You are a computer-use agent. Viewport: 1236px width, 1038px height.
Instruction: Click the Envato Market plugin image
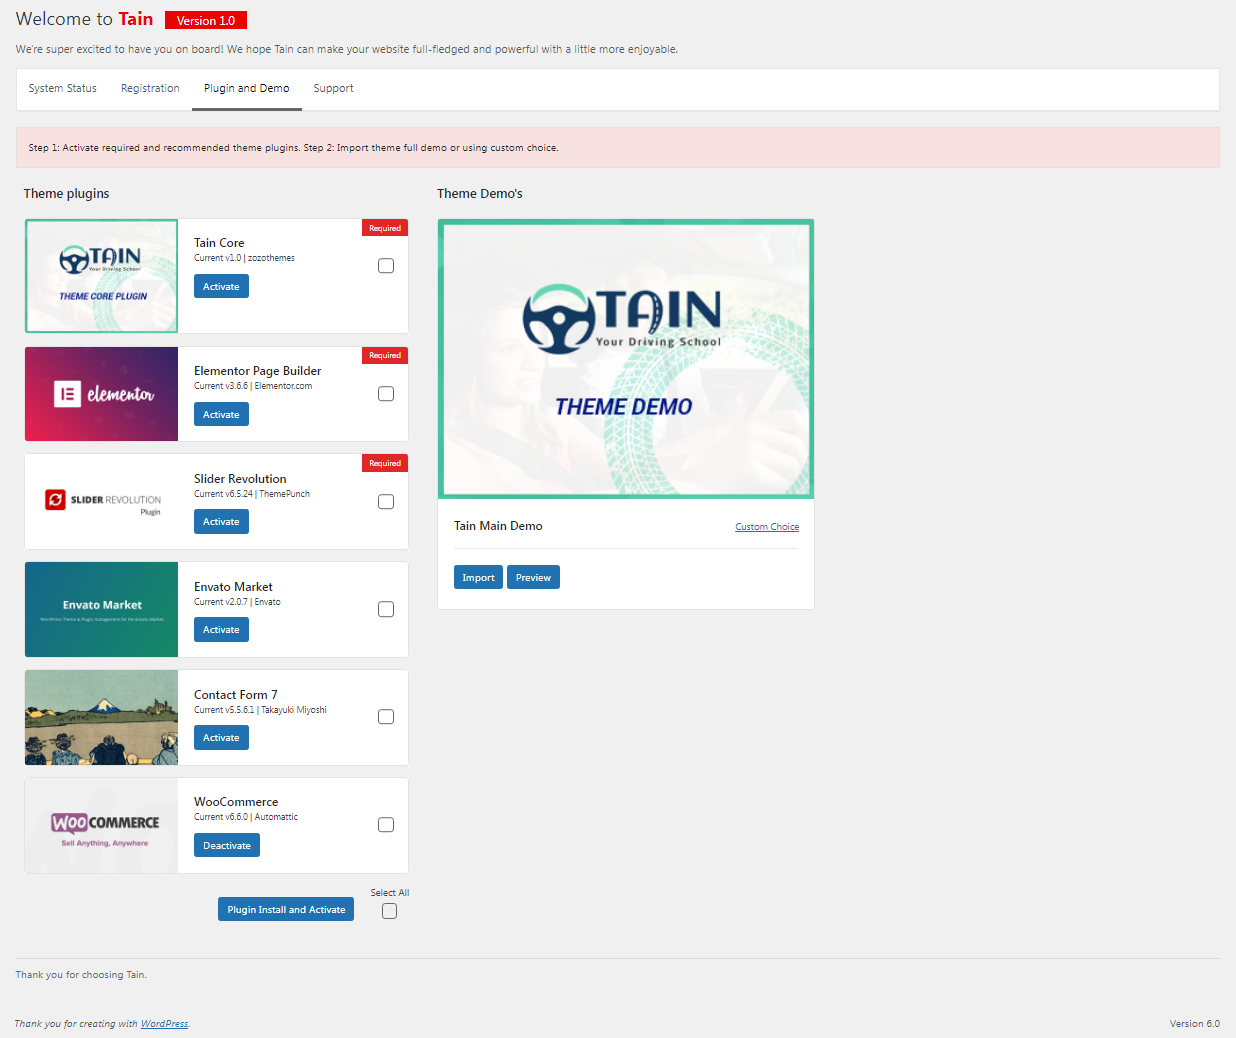pos(101,609)
